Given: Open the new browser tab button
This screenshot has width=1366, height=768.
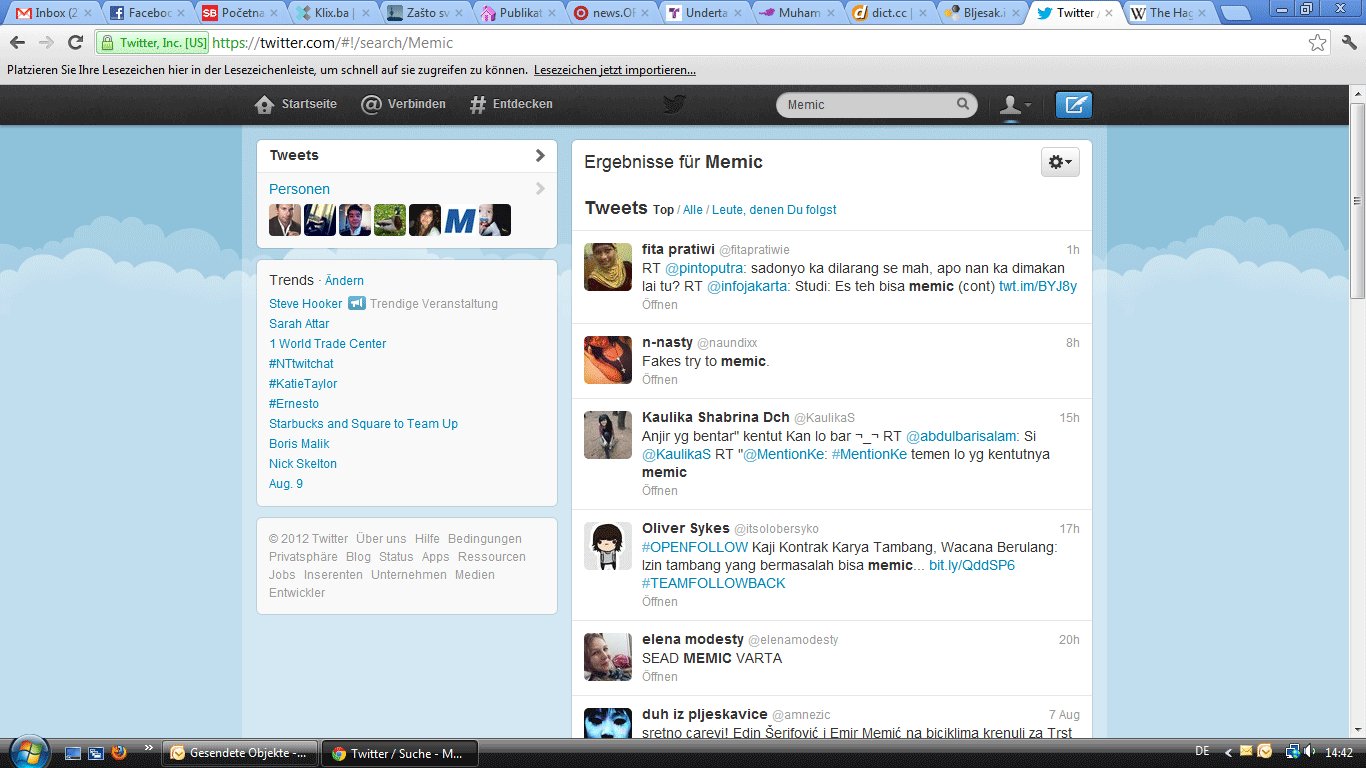Looking at the screenshot, I should pyautogui.click(x=1236, y=13).
